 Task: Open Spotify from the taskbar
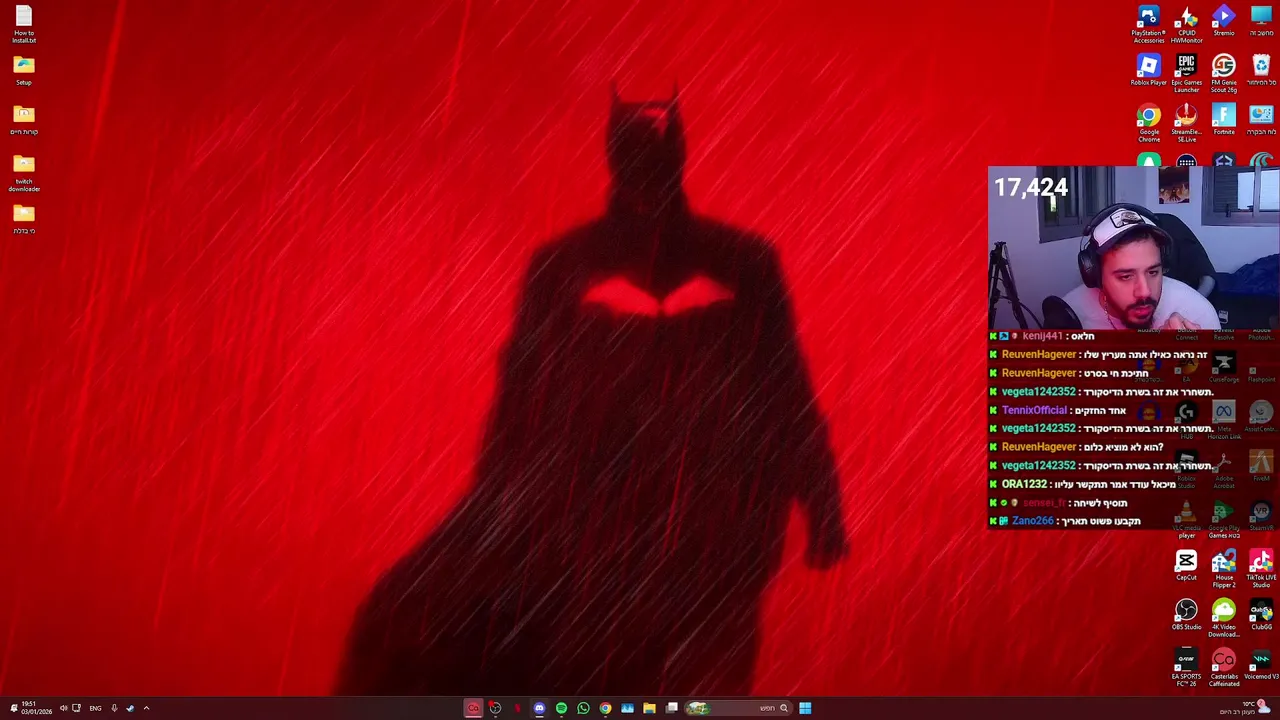pyautogui.click(x=561, y=708)
